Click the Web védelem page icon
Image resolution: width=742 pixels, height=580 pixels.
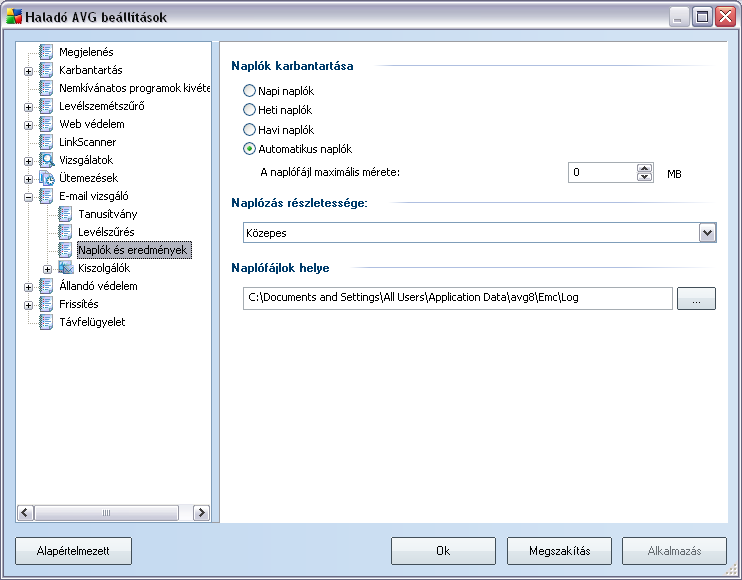pyautogui.click(x=46, y=124)
